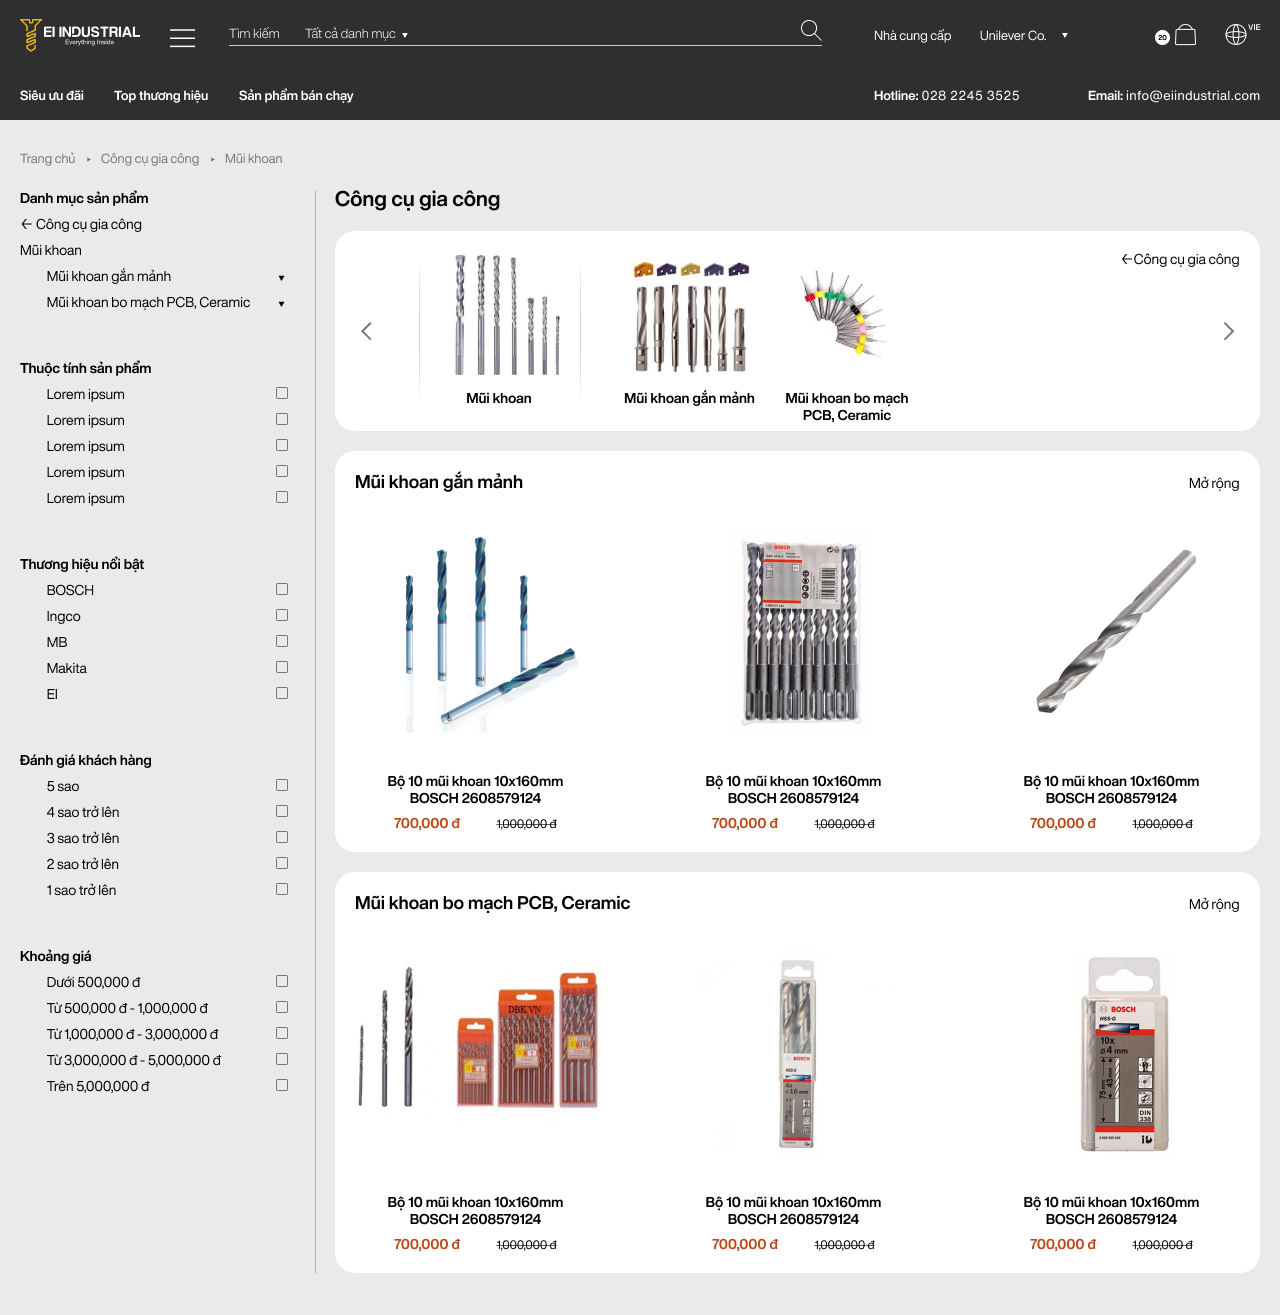Check Trên 5,000,000 đ price filter
1280x1315 pixels.
(x=282, y=1086)
